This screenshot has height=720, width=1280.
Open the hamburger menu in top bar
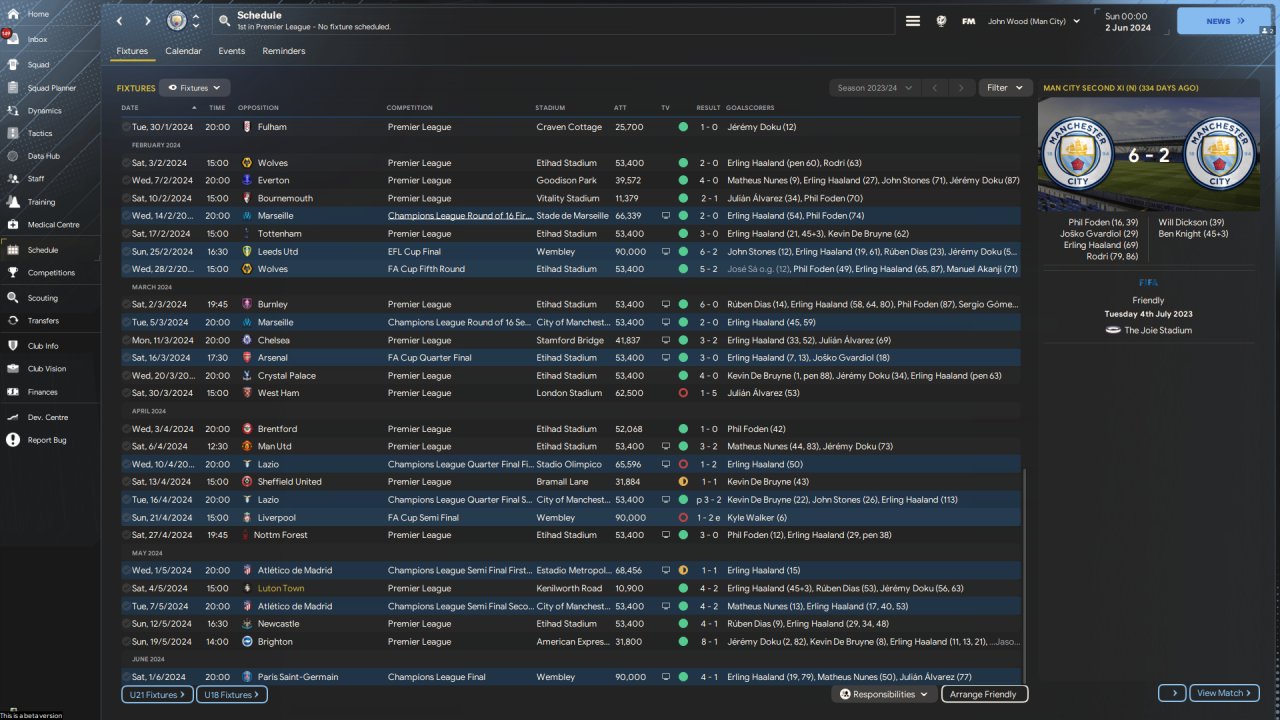click(913, 21)
